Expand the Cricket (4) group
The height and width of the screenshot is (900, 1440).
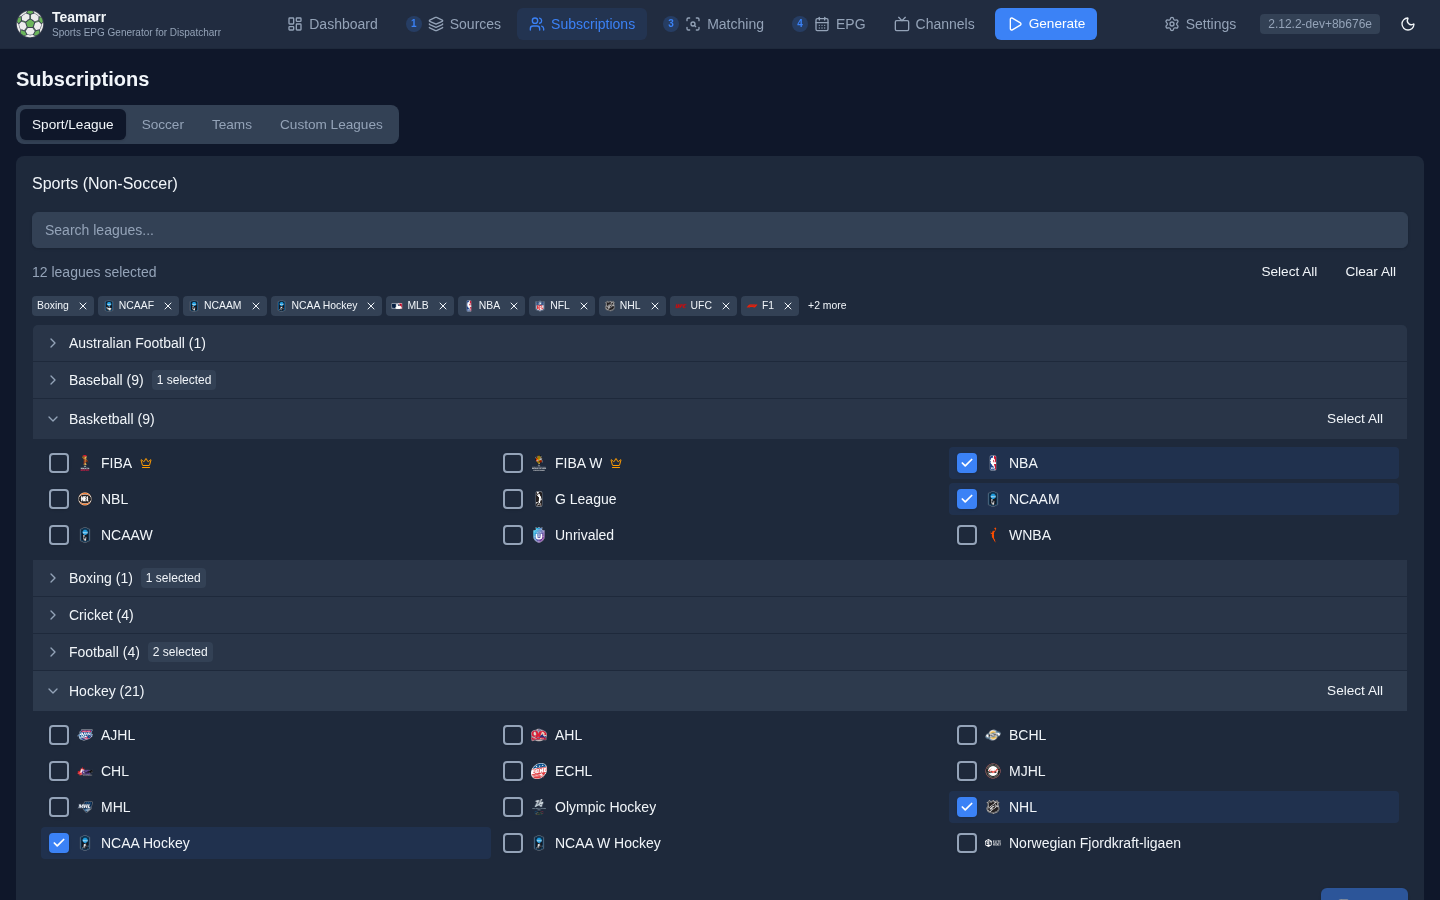[x=720, y=615]
